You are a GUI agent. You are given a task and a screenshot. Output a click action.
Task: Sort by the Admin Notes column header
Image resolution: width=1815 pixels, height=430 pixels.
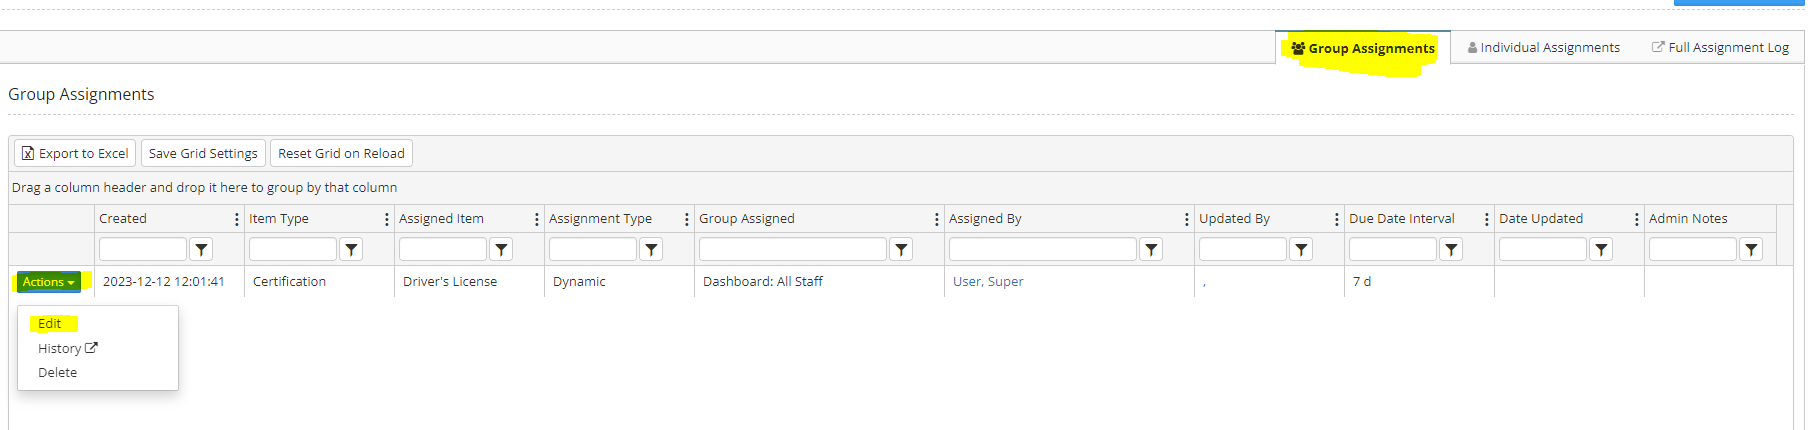coord(1688,219)
